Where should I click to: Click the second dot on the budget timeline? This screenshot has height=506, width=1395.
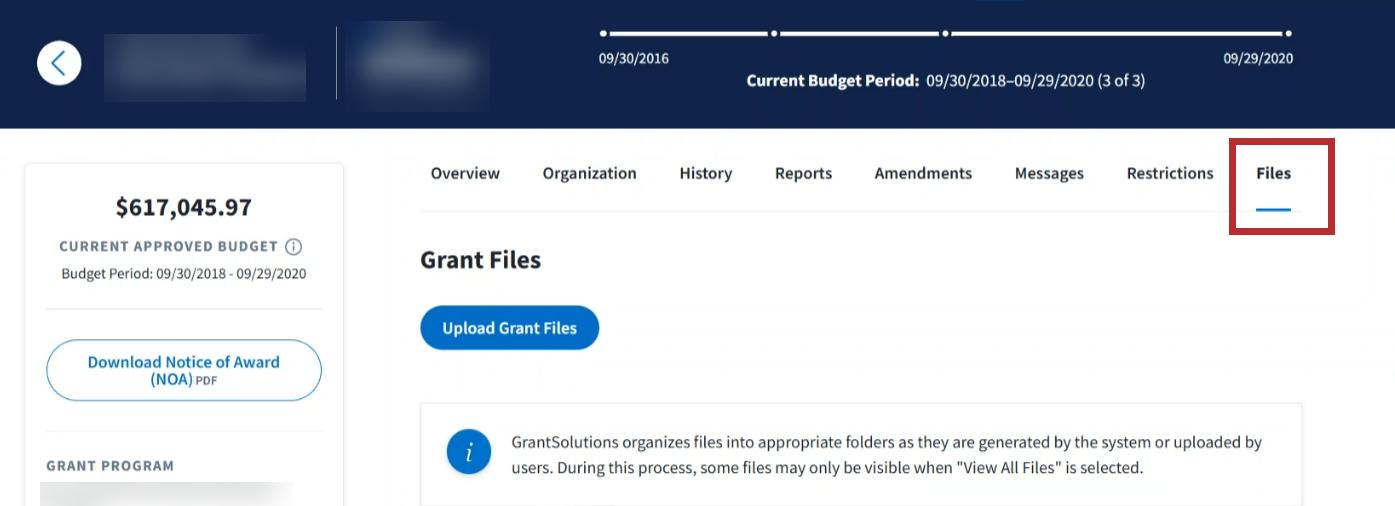click(x=774, y=33)
